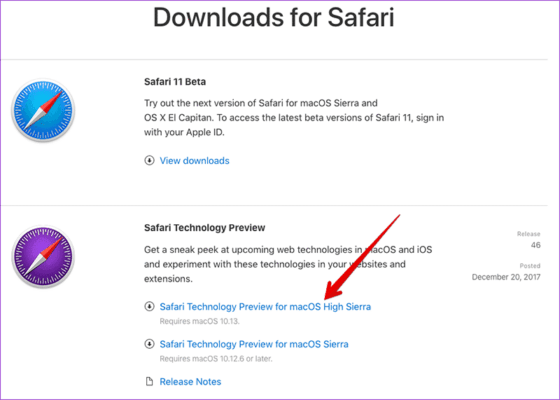Open the View downloads link
This screenshot has height=400, width=560.
tap(194, 161)
